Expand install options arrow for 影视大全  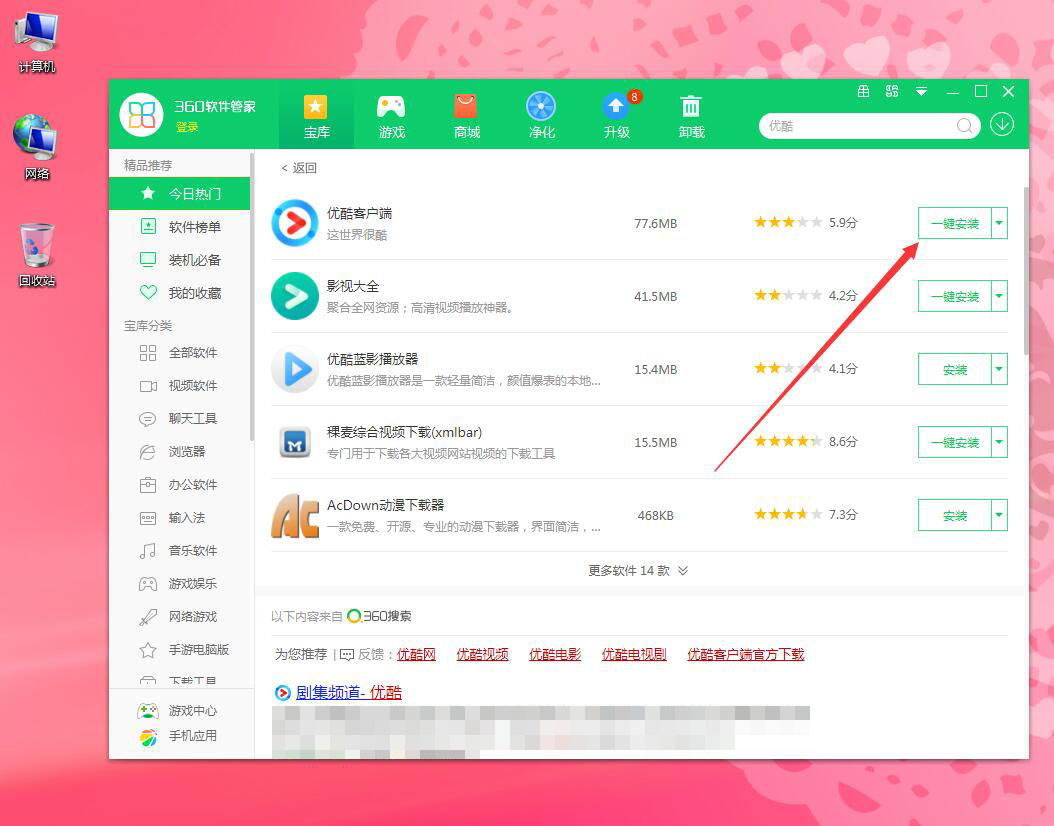pos(1000,296)
